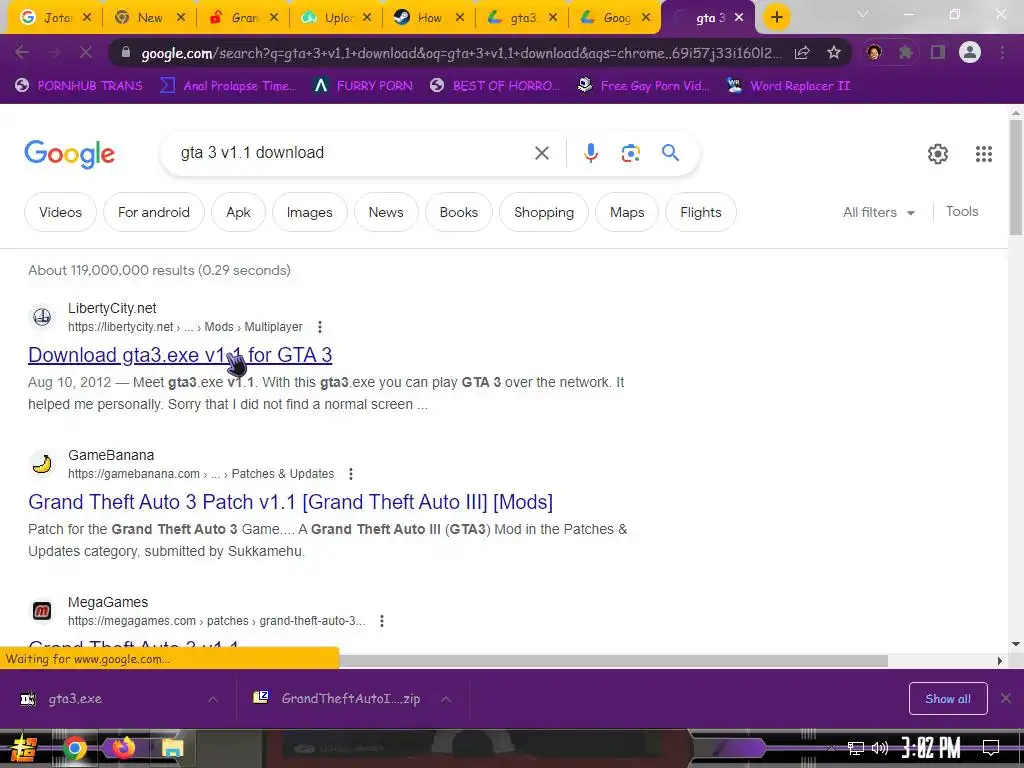1024x768 pixels.
Task: Bookmark this page with the star icon
Action: [x=833, y=52]
